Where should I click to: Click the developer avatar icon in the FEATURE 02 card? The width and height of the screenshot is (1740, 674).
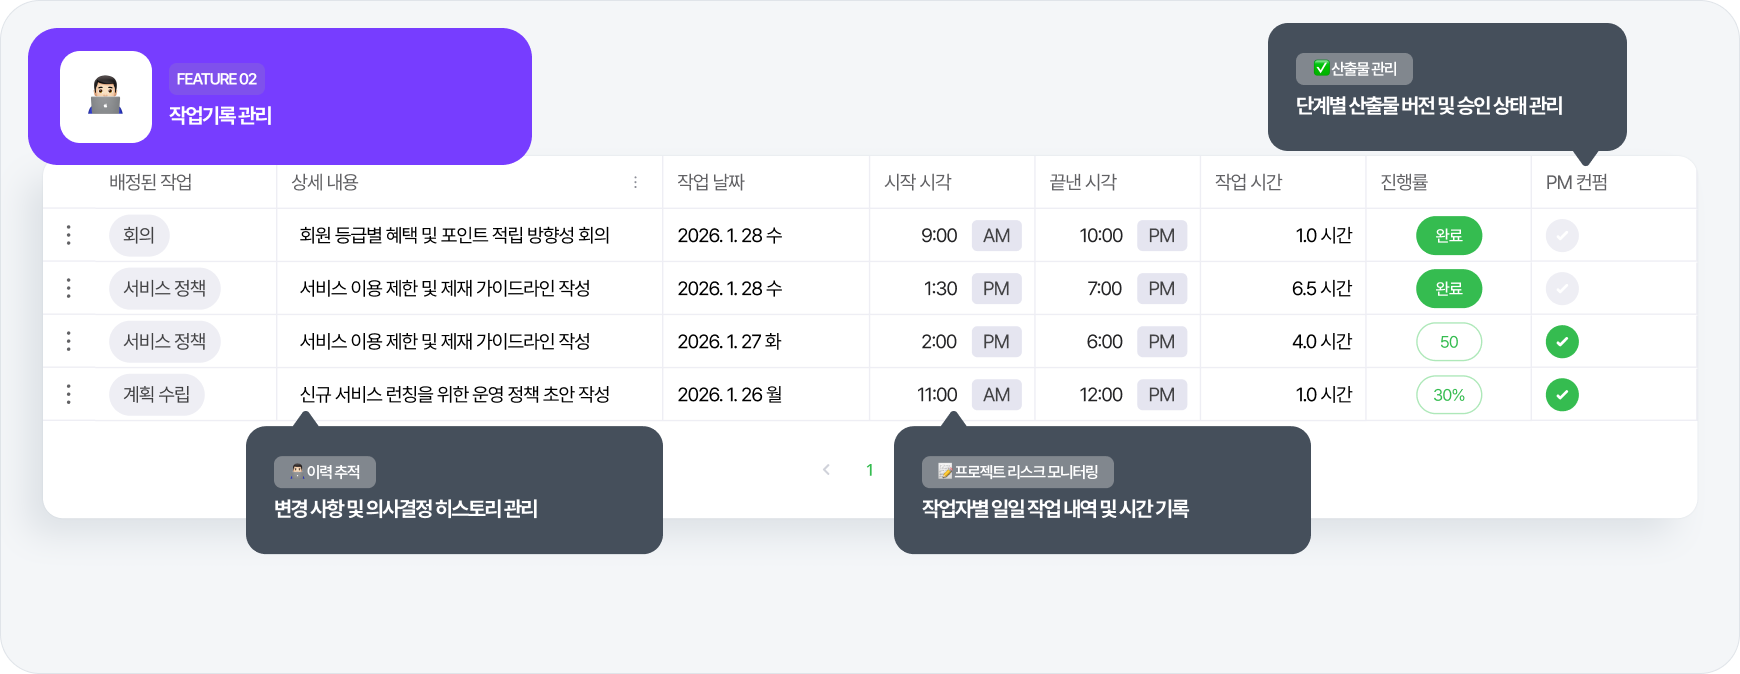coord(105,96)
